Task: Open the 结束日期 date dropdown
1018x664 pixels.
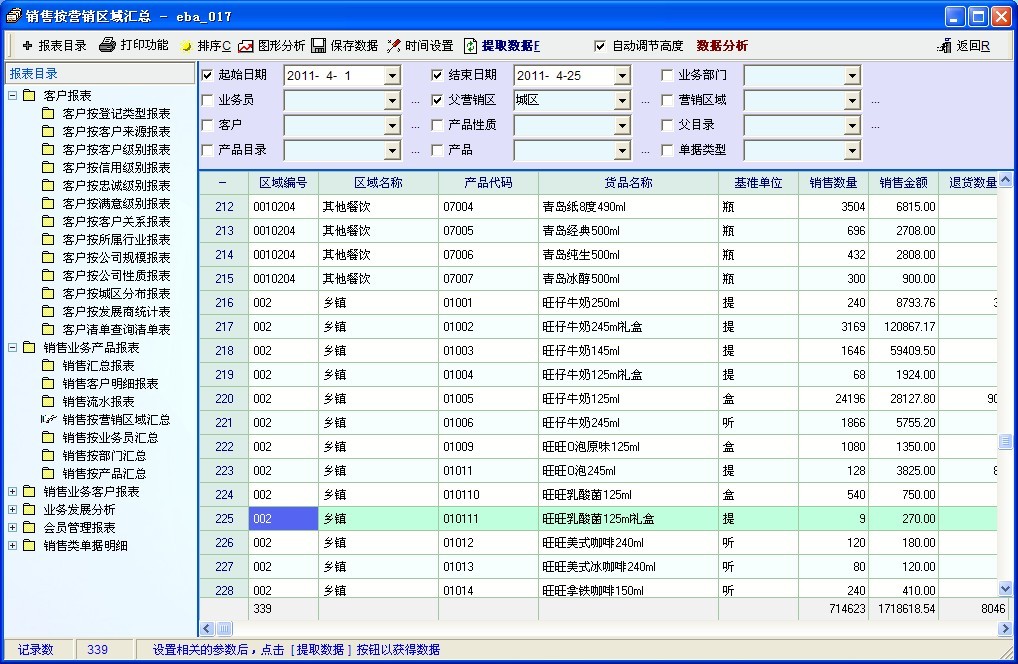Action: 622,76
